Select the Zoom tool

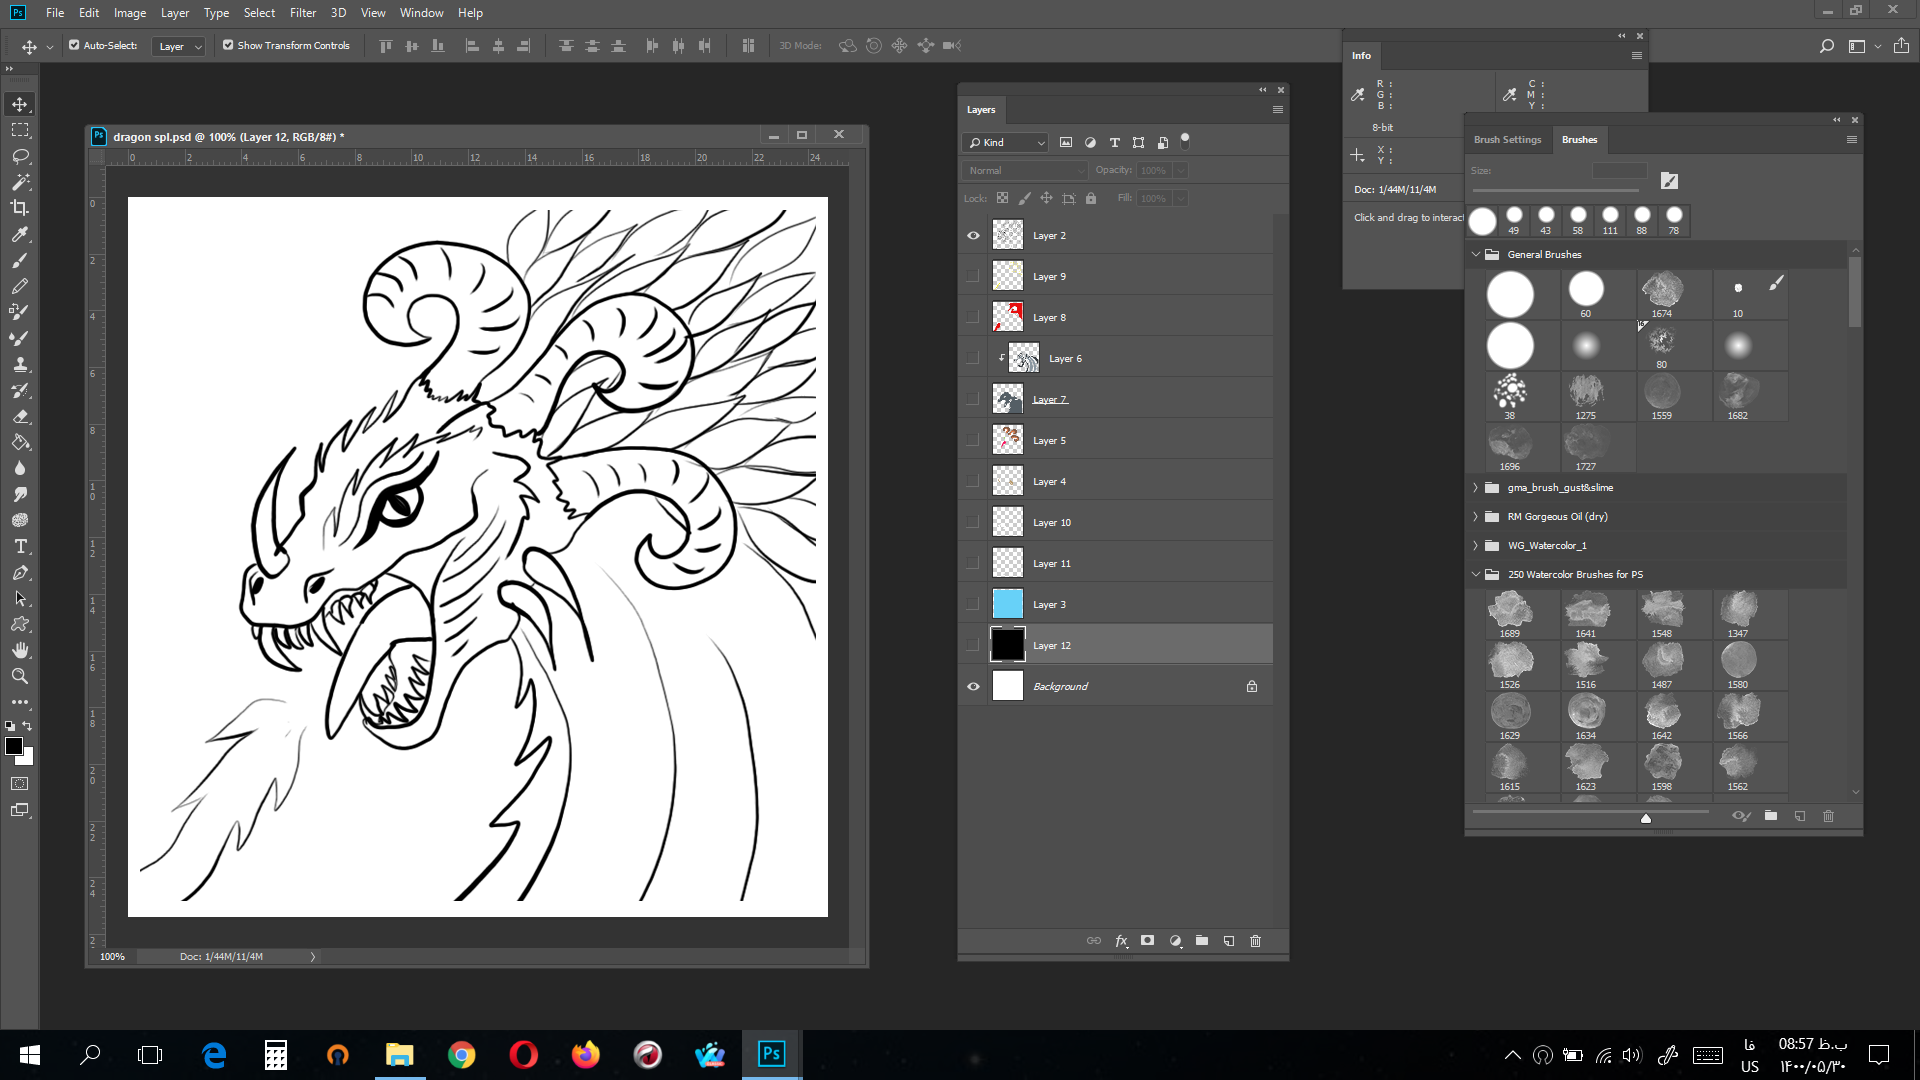(x=20, y=676)
